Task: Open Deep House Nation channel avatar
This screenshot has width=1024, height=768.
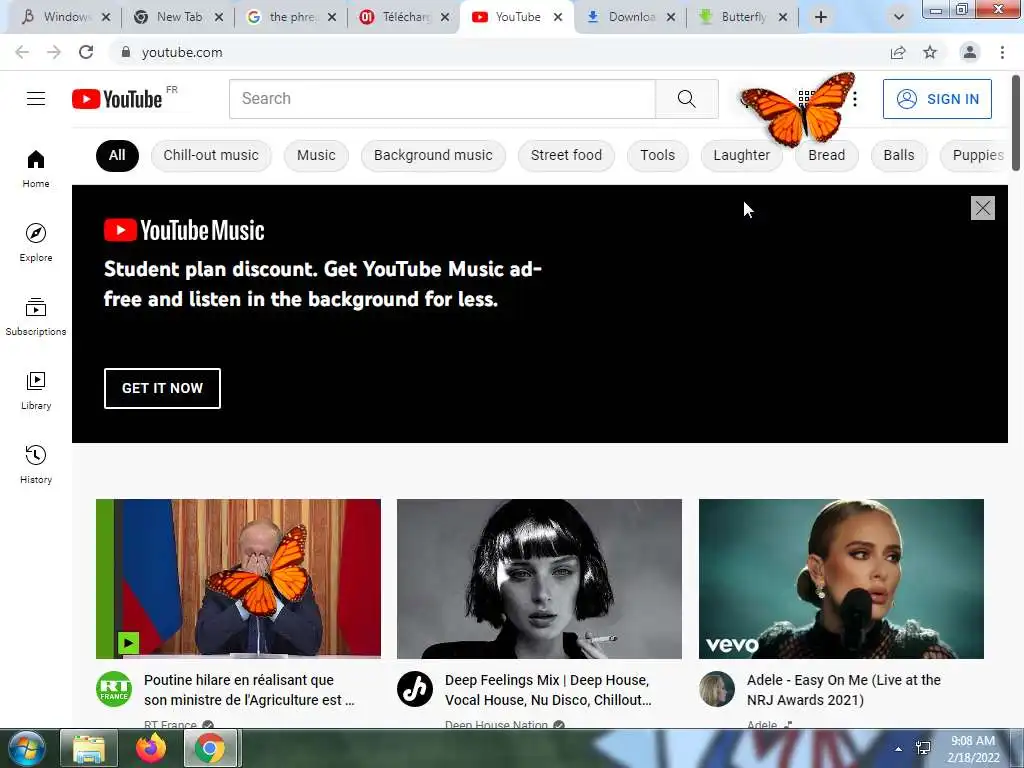Action: (x=415, y=689)
